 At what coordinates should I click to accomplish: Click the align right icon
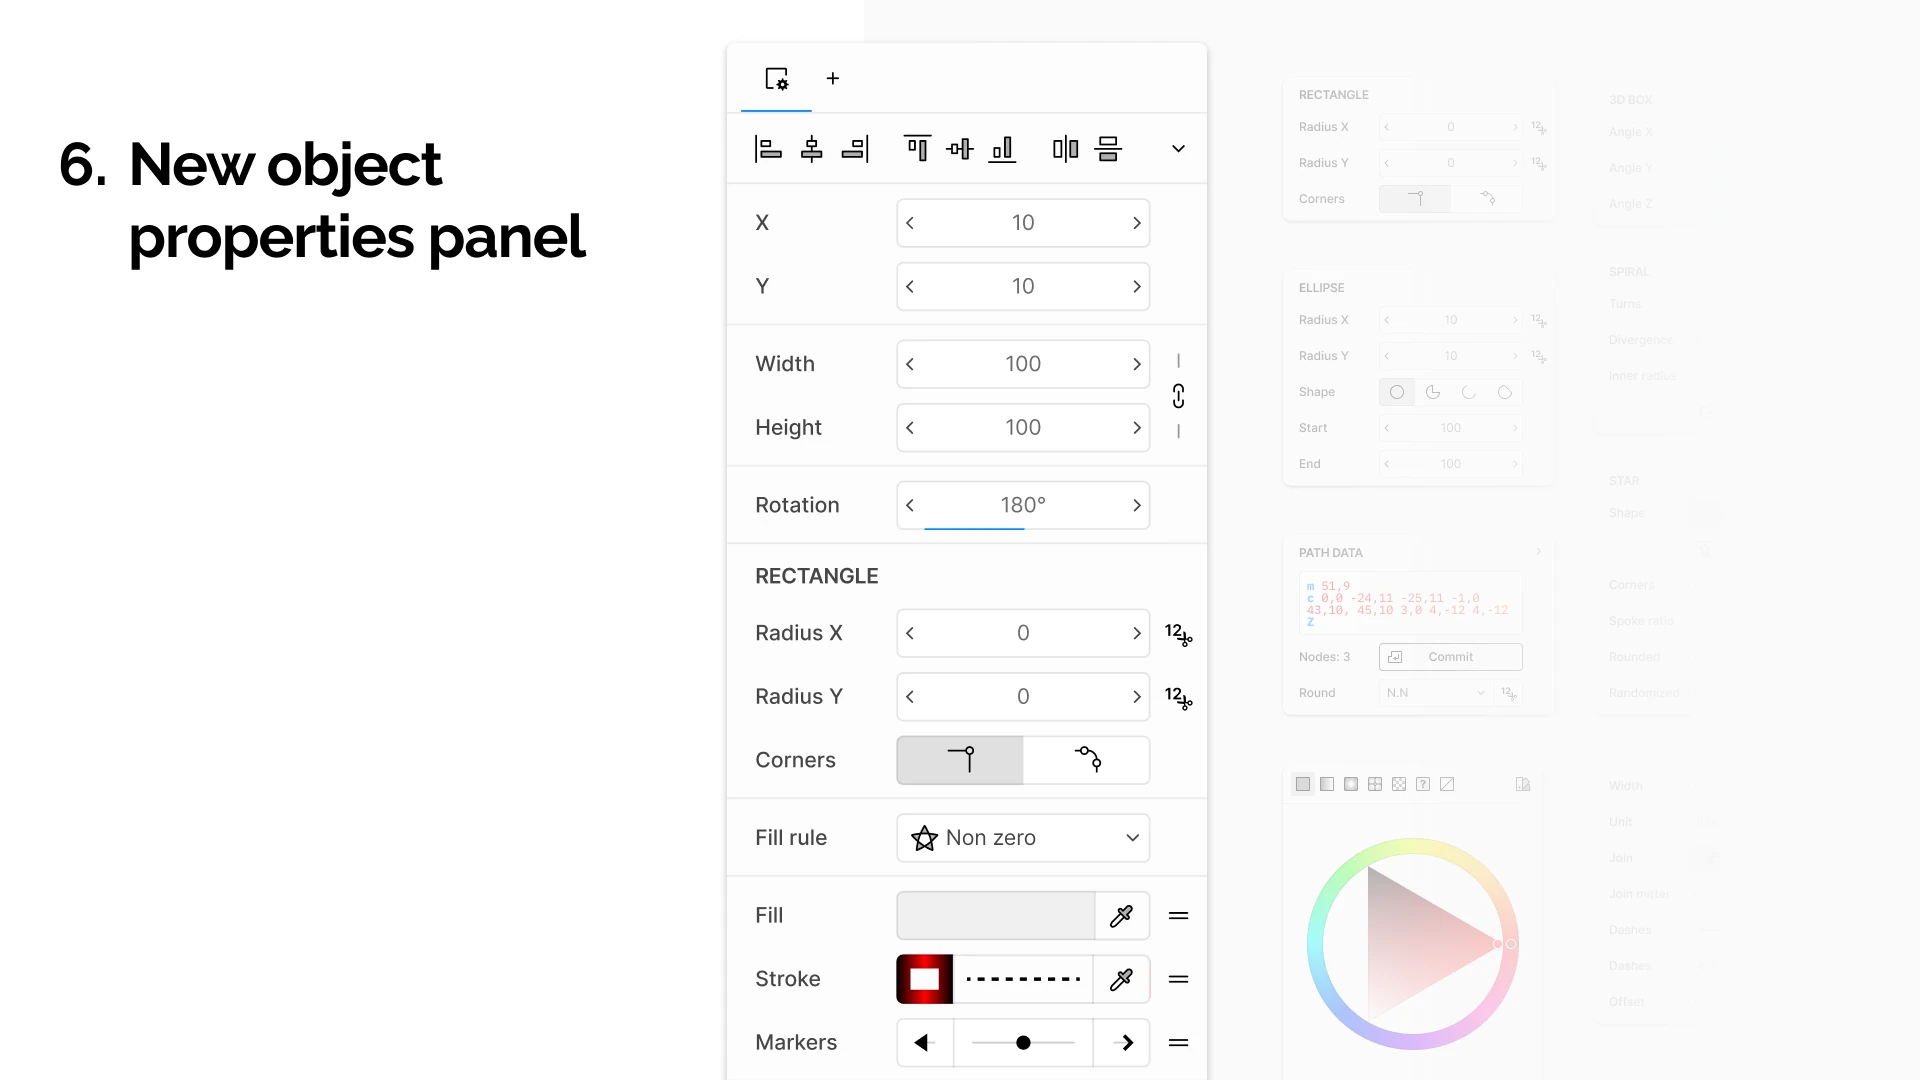pos(855,149)
